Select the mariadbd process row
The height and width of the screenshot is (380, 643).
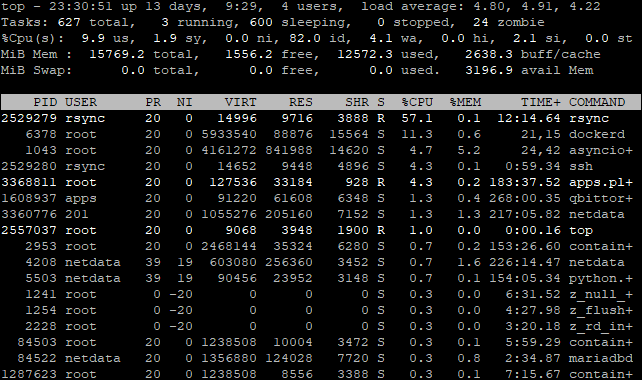point(321,358)
